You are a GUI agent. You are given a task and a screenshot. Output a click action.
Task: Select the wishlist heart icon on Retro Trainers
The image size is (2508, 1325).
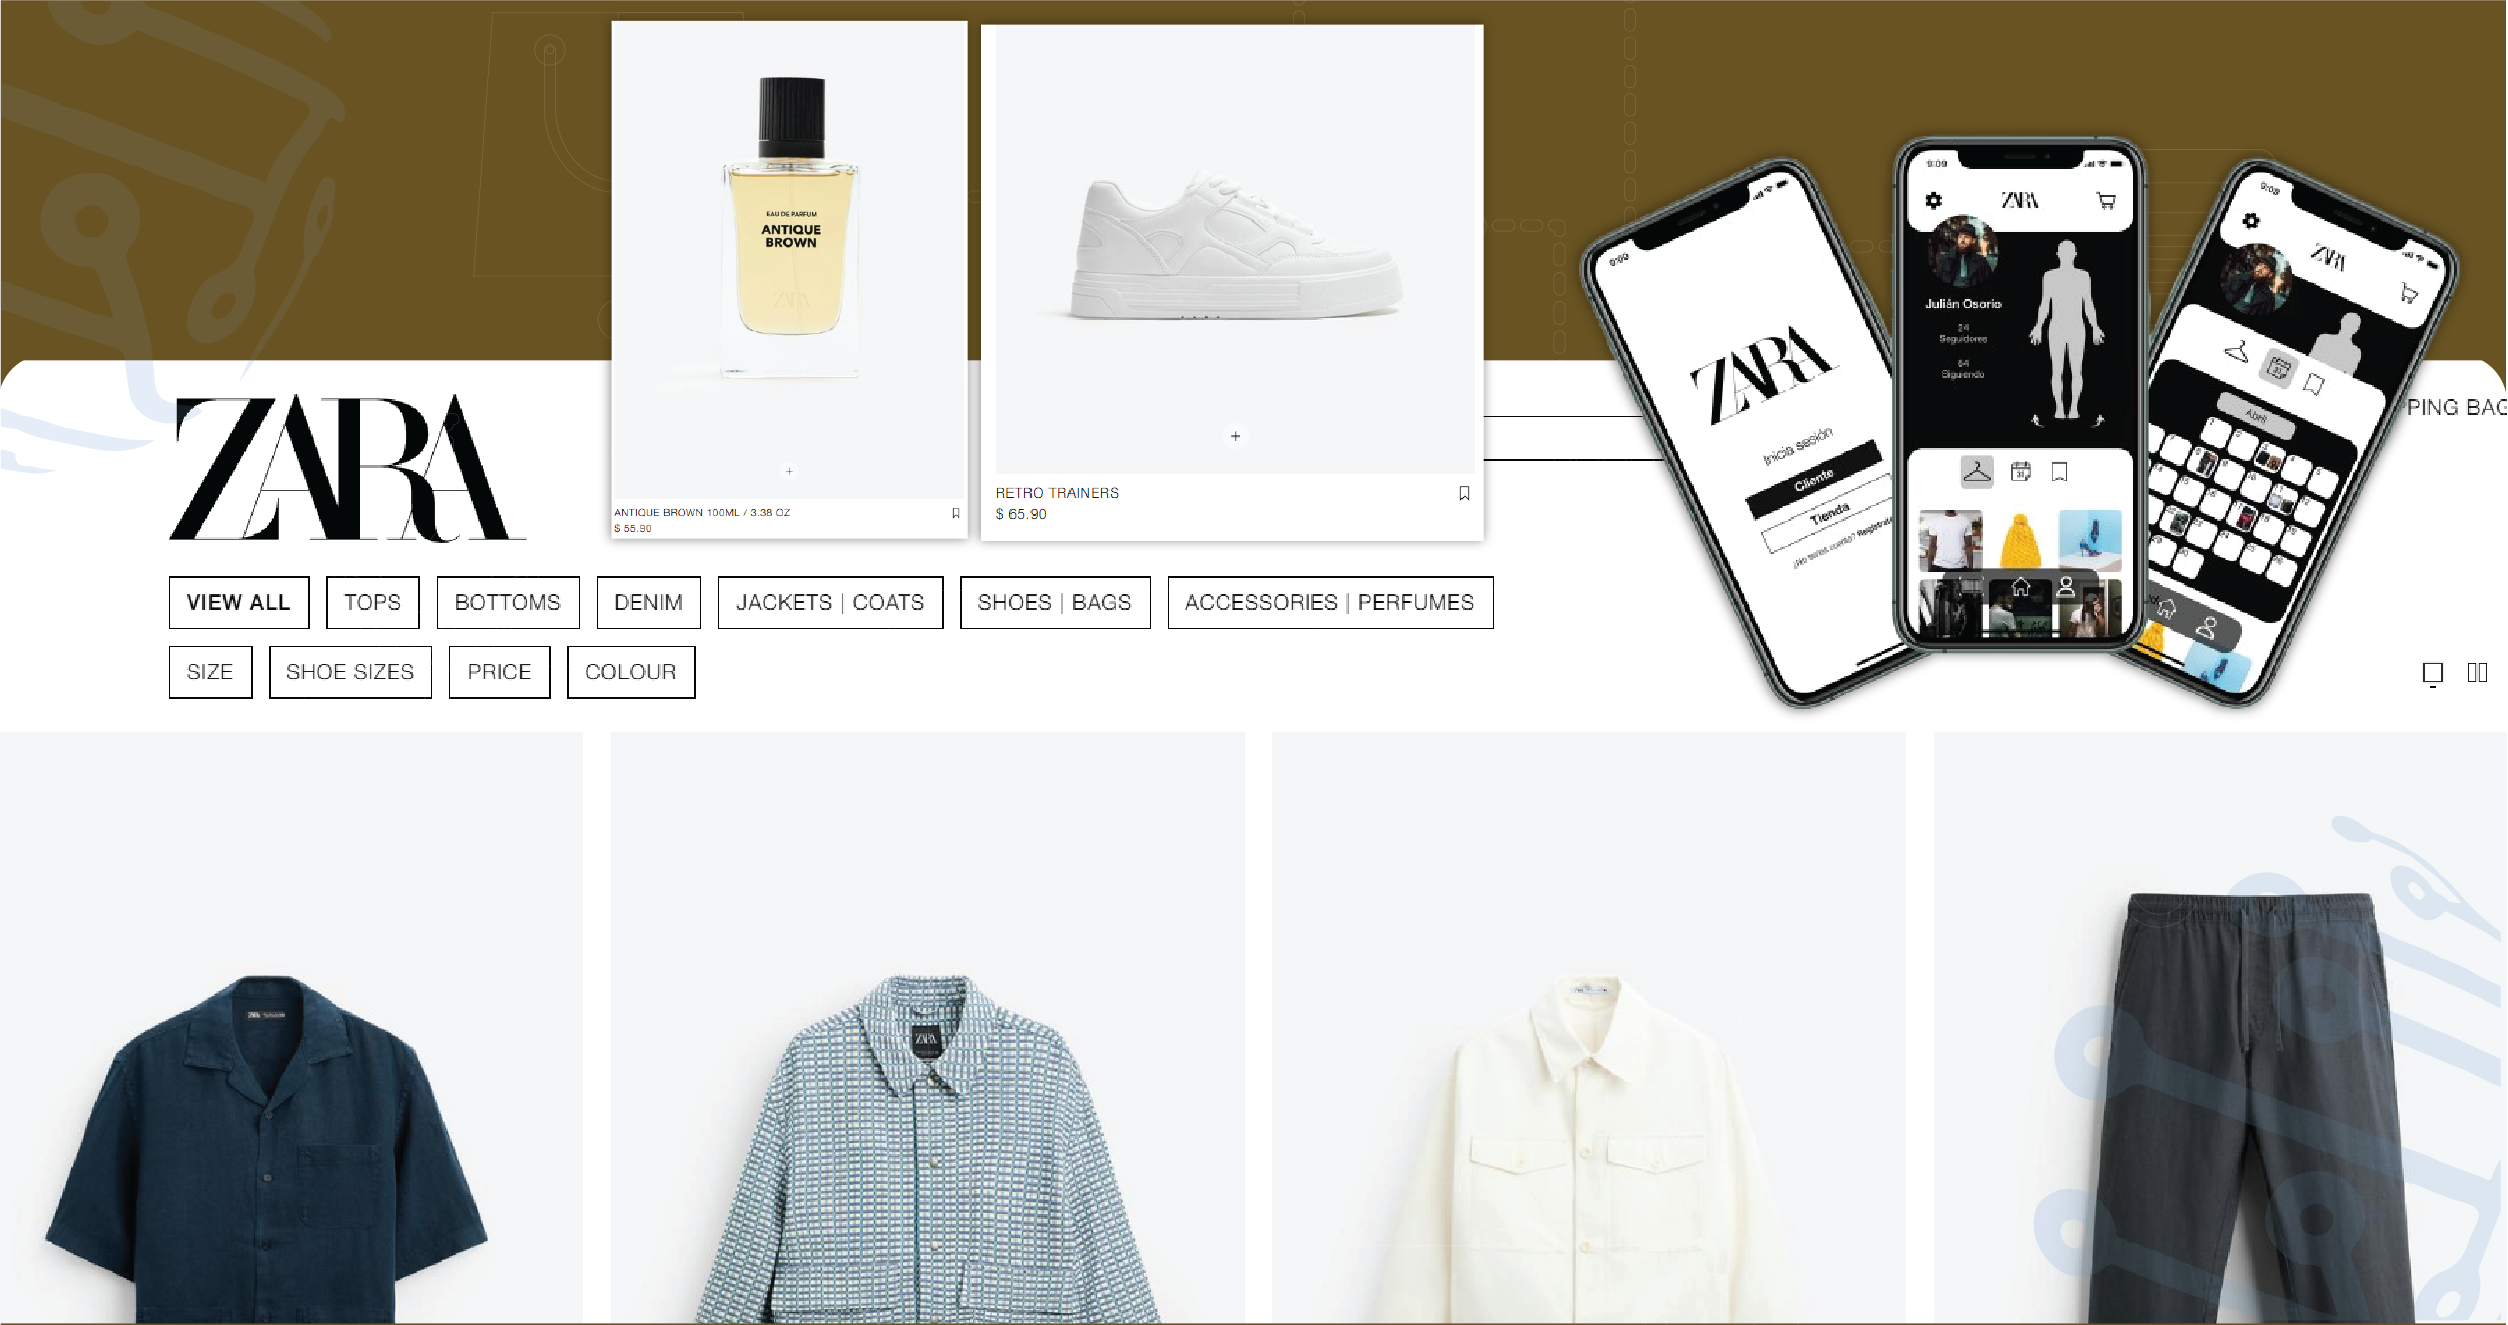[1465, 493]
